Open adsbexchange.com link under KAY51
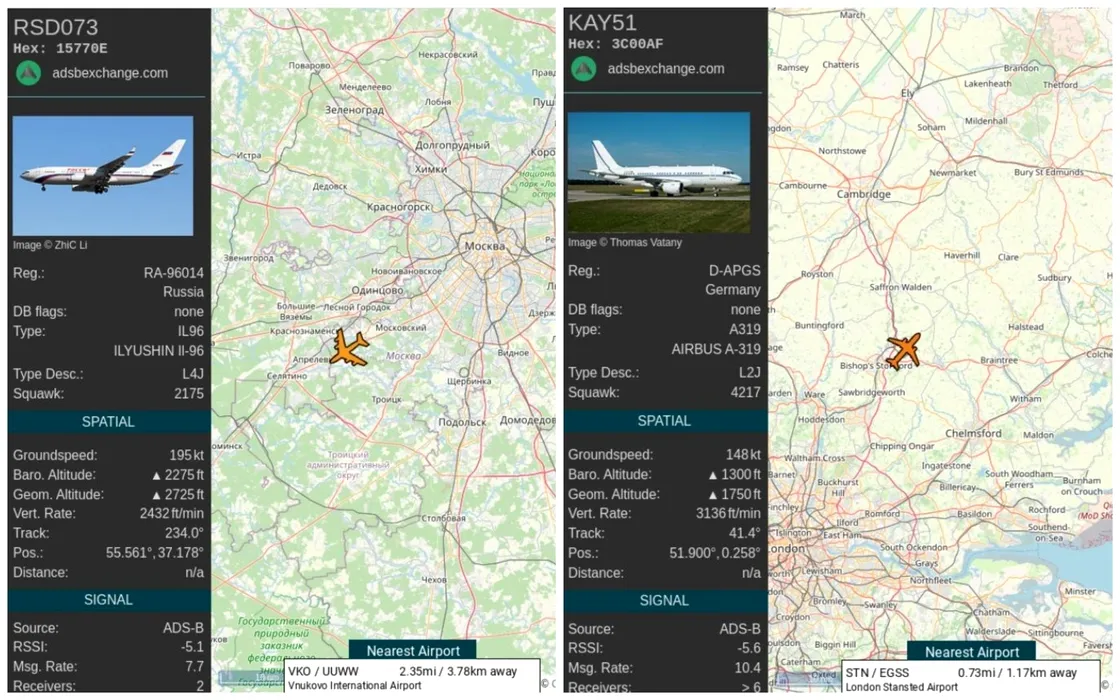Screen dimensions: 1120x700 click(666, 69)
